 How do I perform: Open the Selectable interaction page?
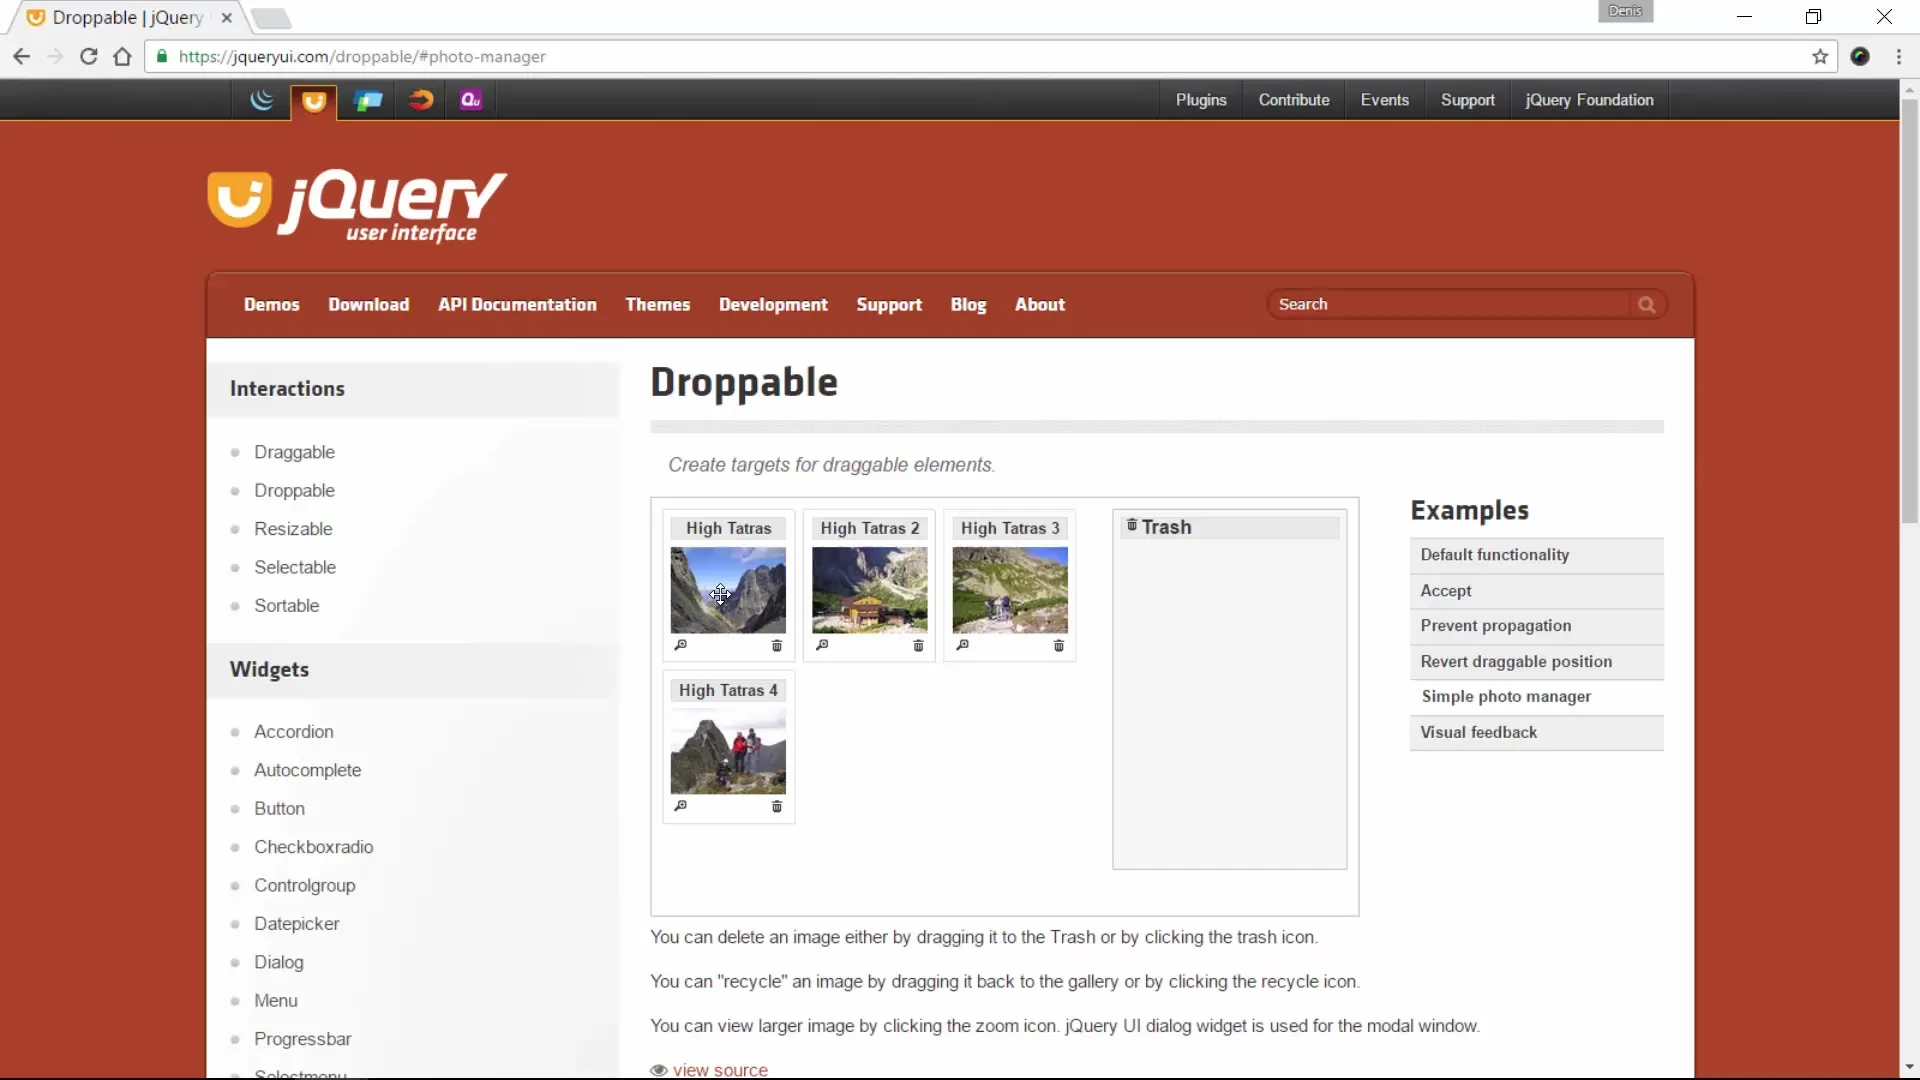click(x=295, y=567)
